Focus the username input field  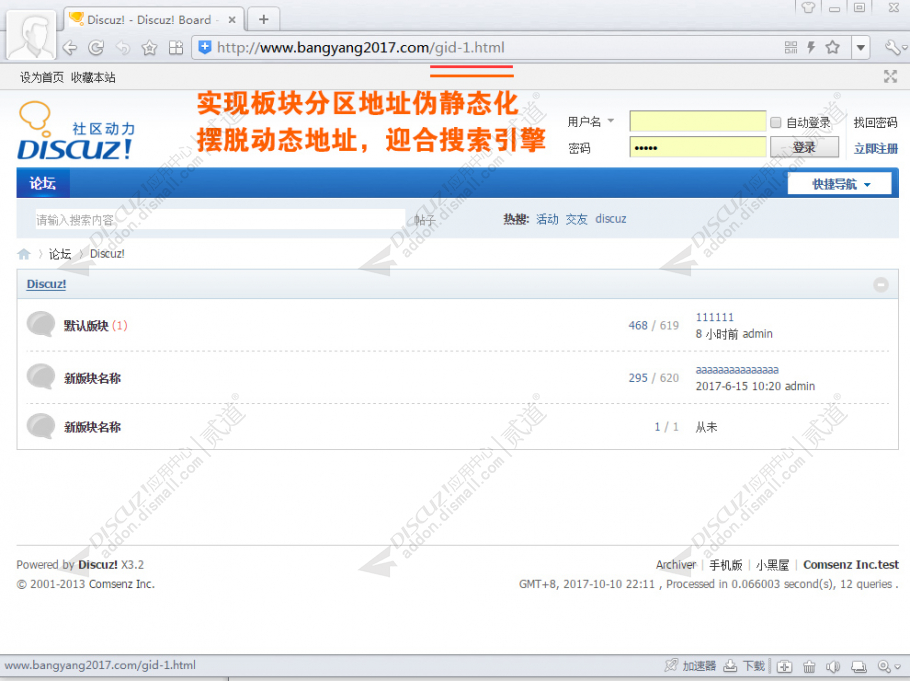698,121
